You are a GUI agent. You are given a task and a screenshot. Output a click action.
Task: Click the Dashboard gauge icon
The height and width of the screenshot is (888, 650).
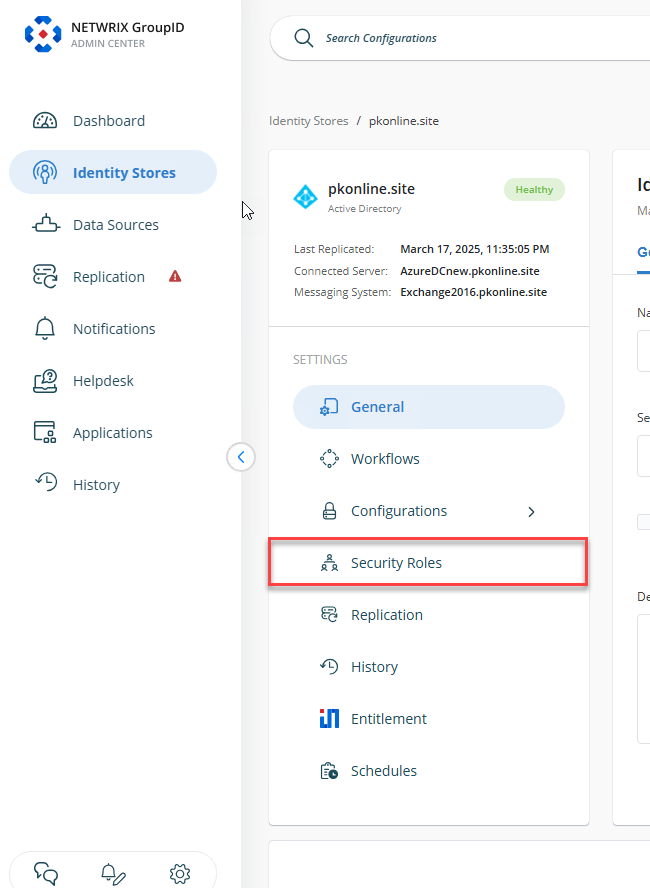pos(45,121)
